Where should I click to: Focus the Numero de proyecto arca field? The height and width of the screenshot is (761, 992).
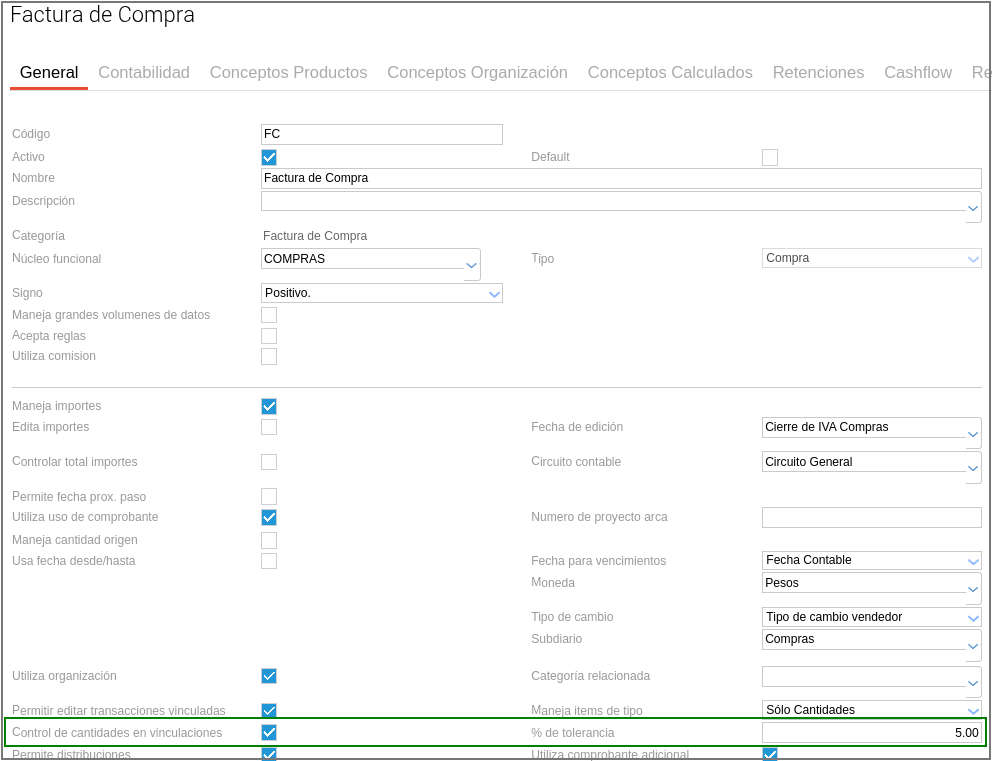(871, 517)
